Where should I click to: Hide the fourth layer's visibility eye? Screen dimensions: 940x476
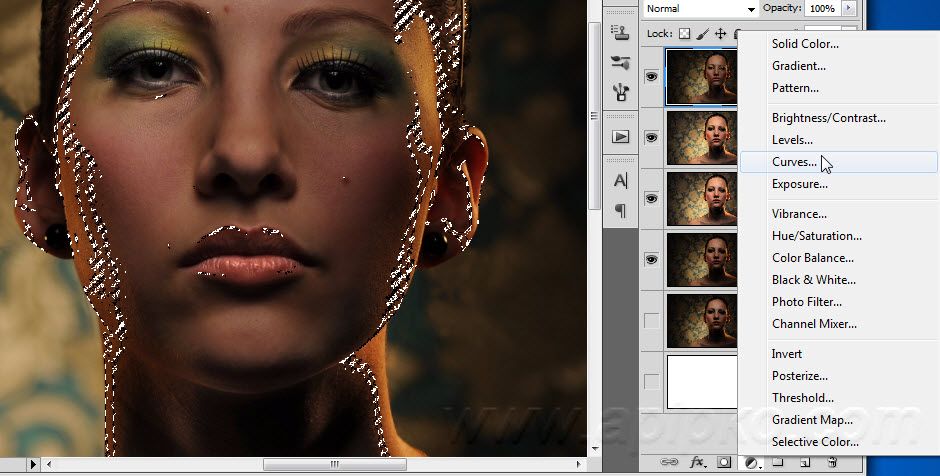click(x=651, y=260)
